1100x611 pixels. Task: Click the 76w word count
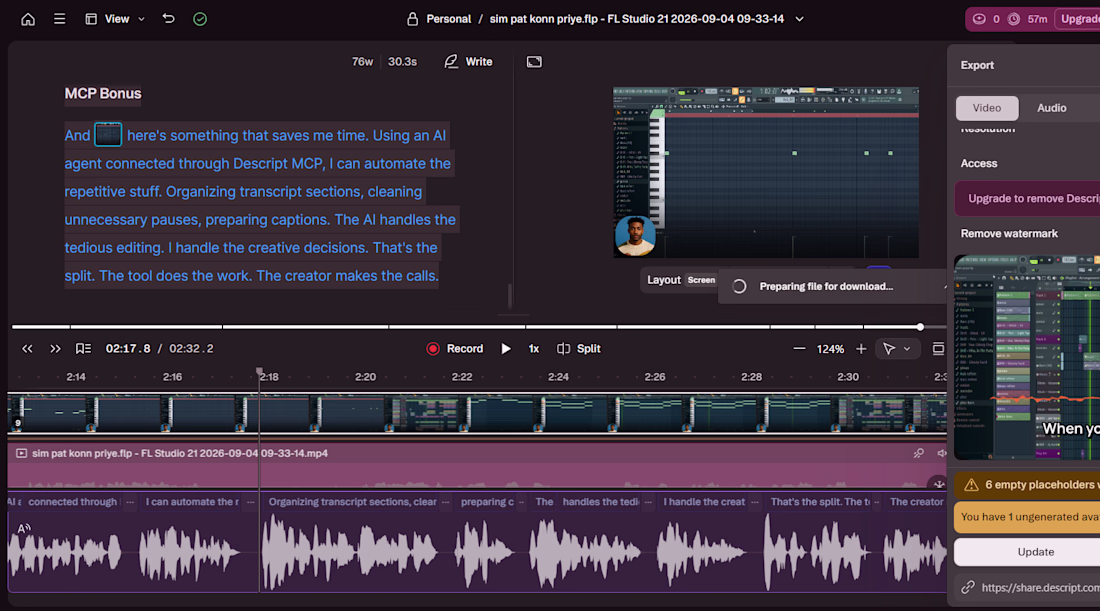click(x=362, y=62)
